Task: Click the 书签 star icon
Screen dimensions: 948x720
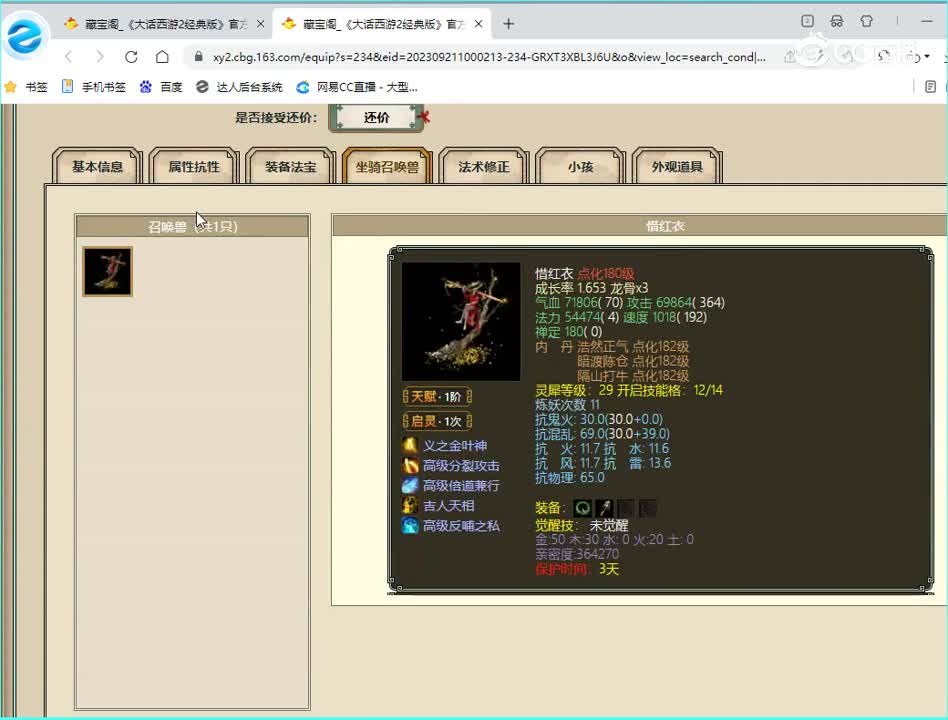Action: tap(10, 87)
